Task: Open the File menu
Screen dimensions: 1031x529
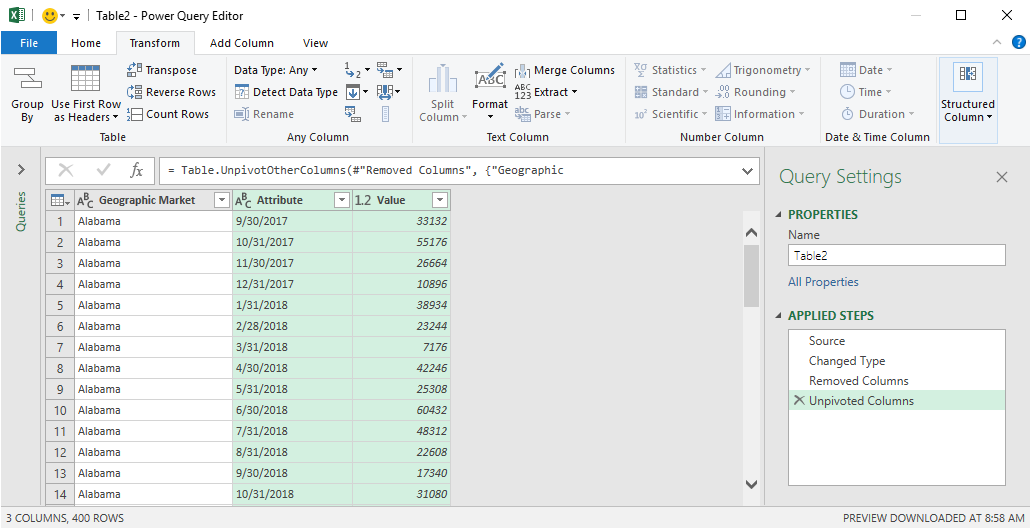Action: (29, 43)
